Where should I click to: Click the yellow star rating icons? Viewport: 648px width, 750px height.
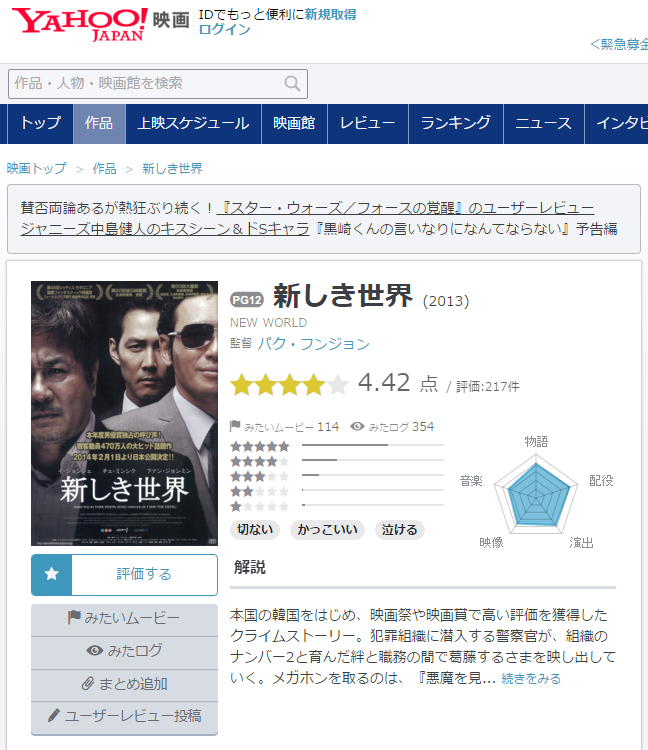coord(289,384)
